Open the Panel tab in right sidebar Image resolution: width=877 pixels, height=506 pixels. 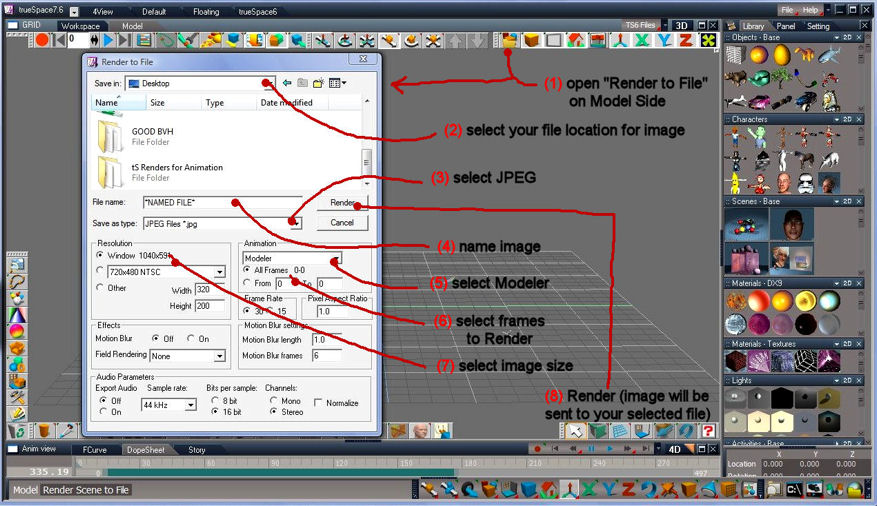[785, 26]
